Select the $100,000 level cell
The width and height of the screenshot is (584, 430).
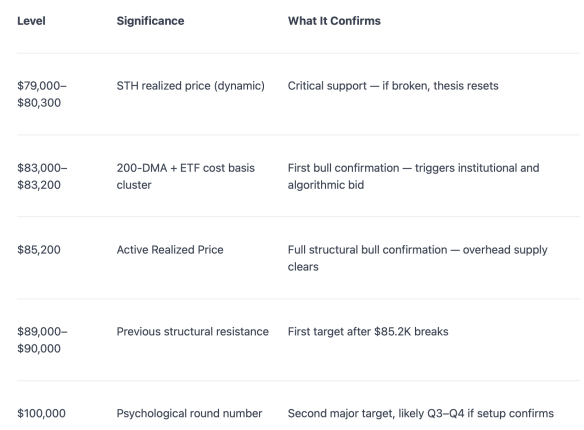click(x=41, y=414)
